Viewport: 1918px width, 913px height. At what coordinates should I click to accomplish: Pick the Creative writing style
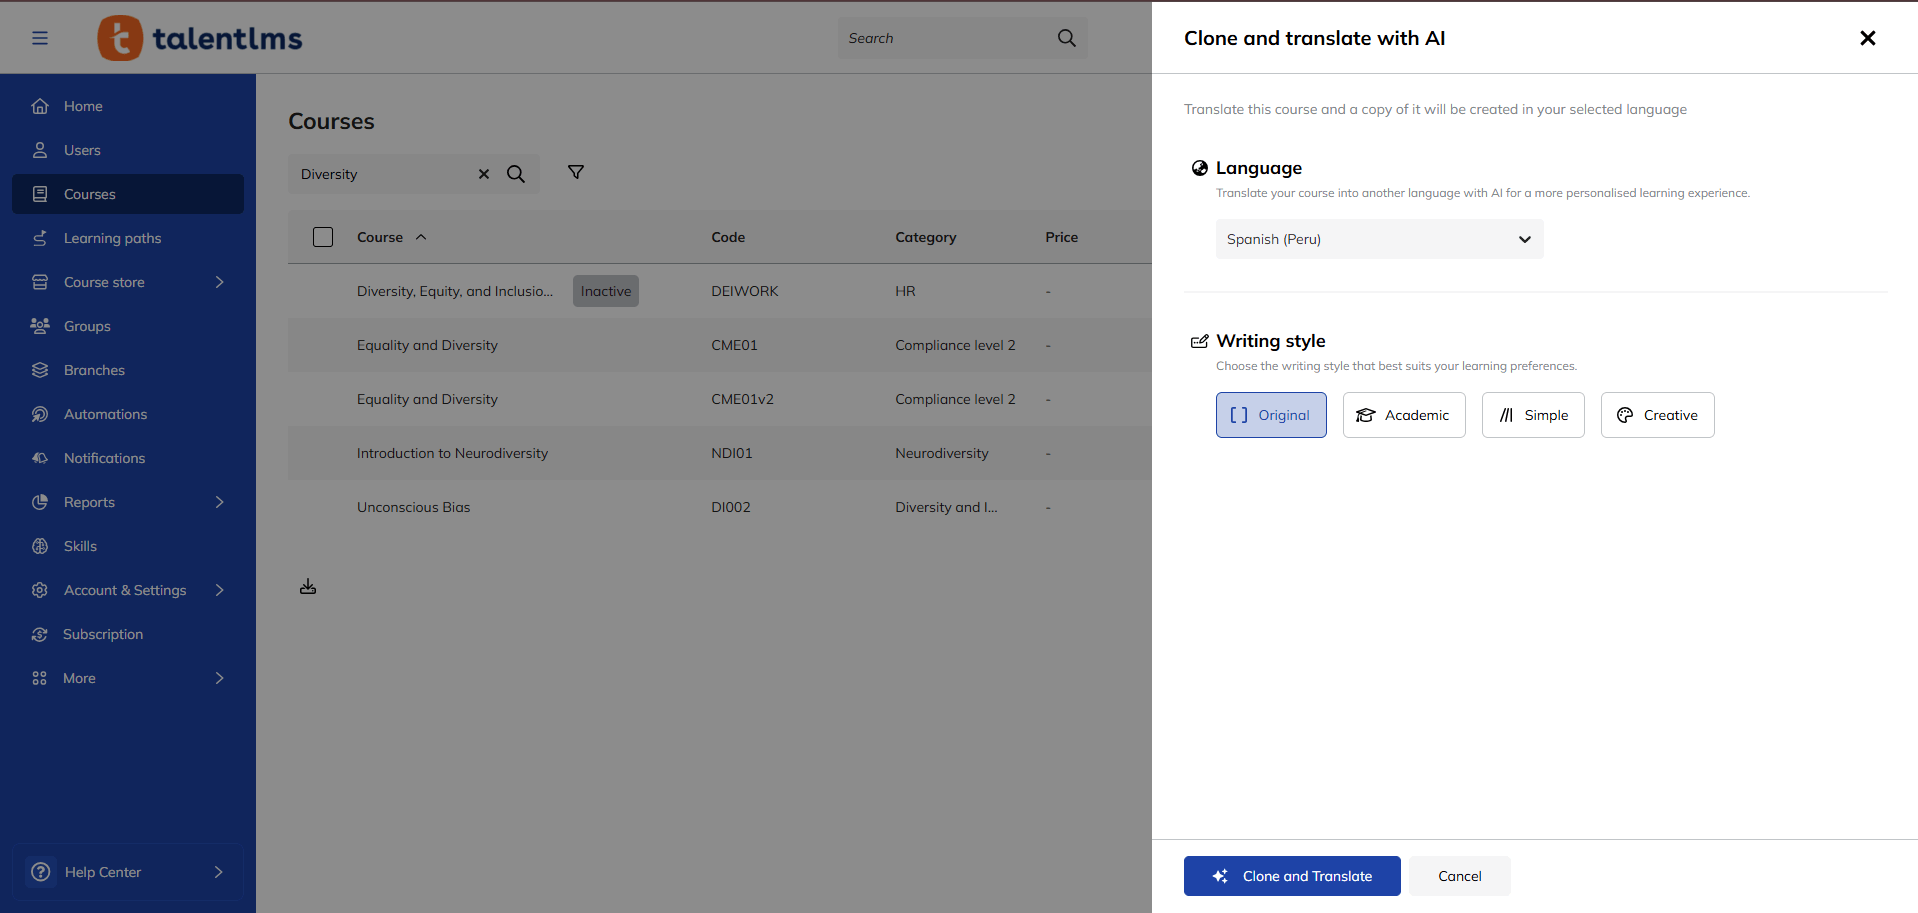[x=1657, y=415]
